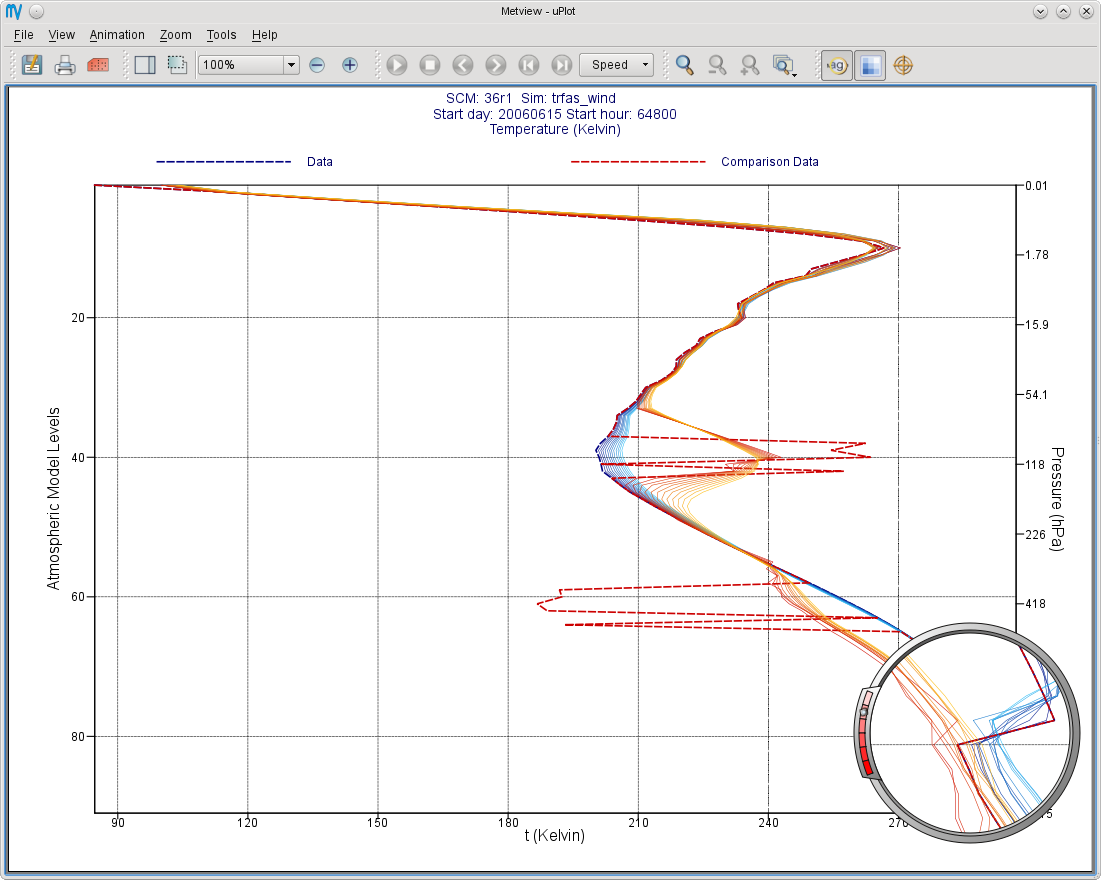Click the Metview logo in title bar
Screen dimensions: 1101x880
point(13,11)
